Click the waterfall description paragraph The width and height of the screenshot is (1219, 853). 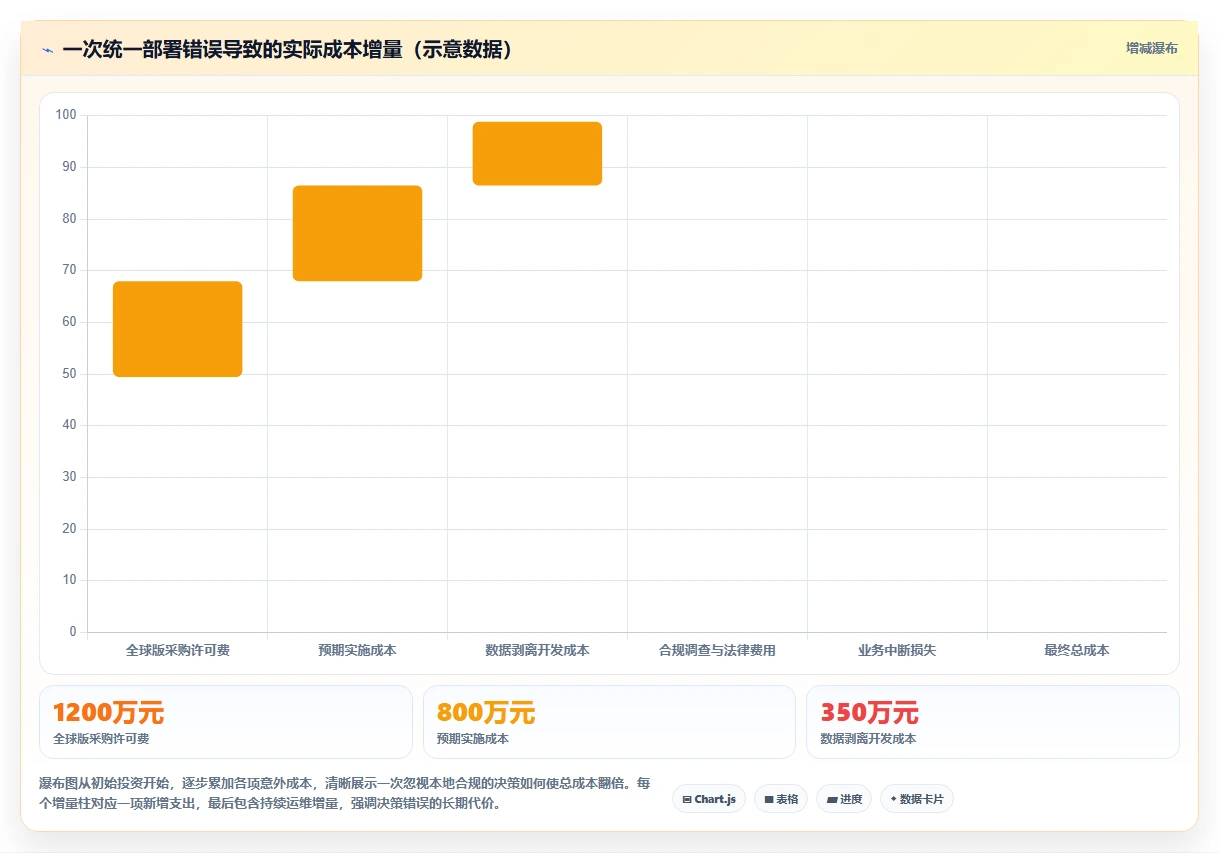coord(345,793)
